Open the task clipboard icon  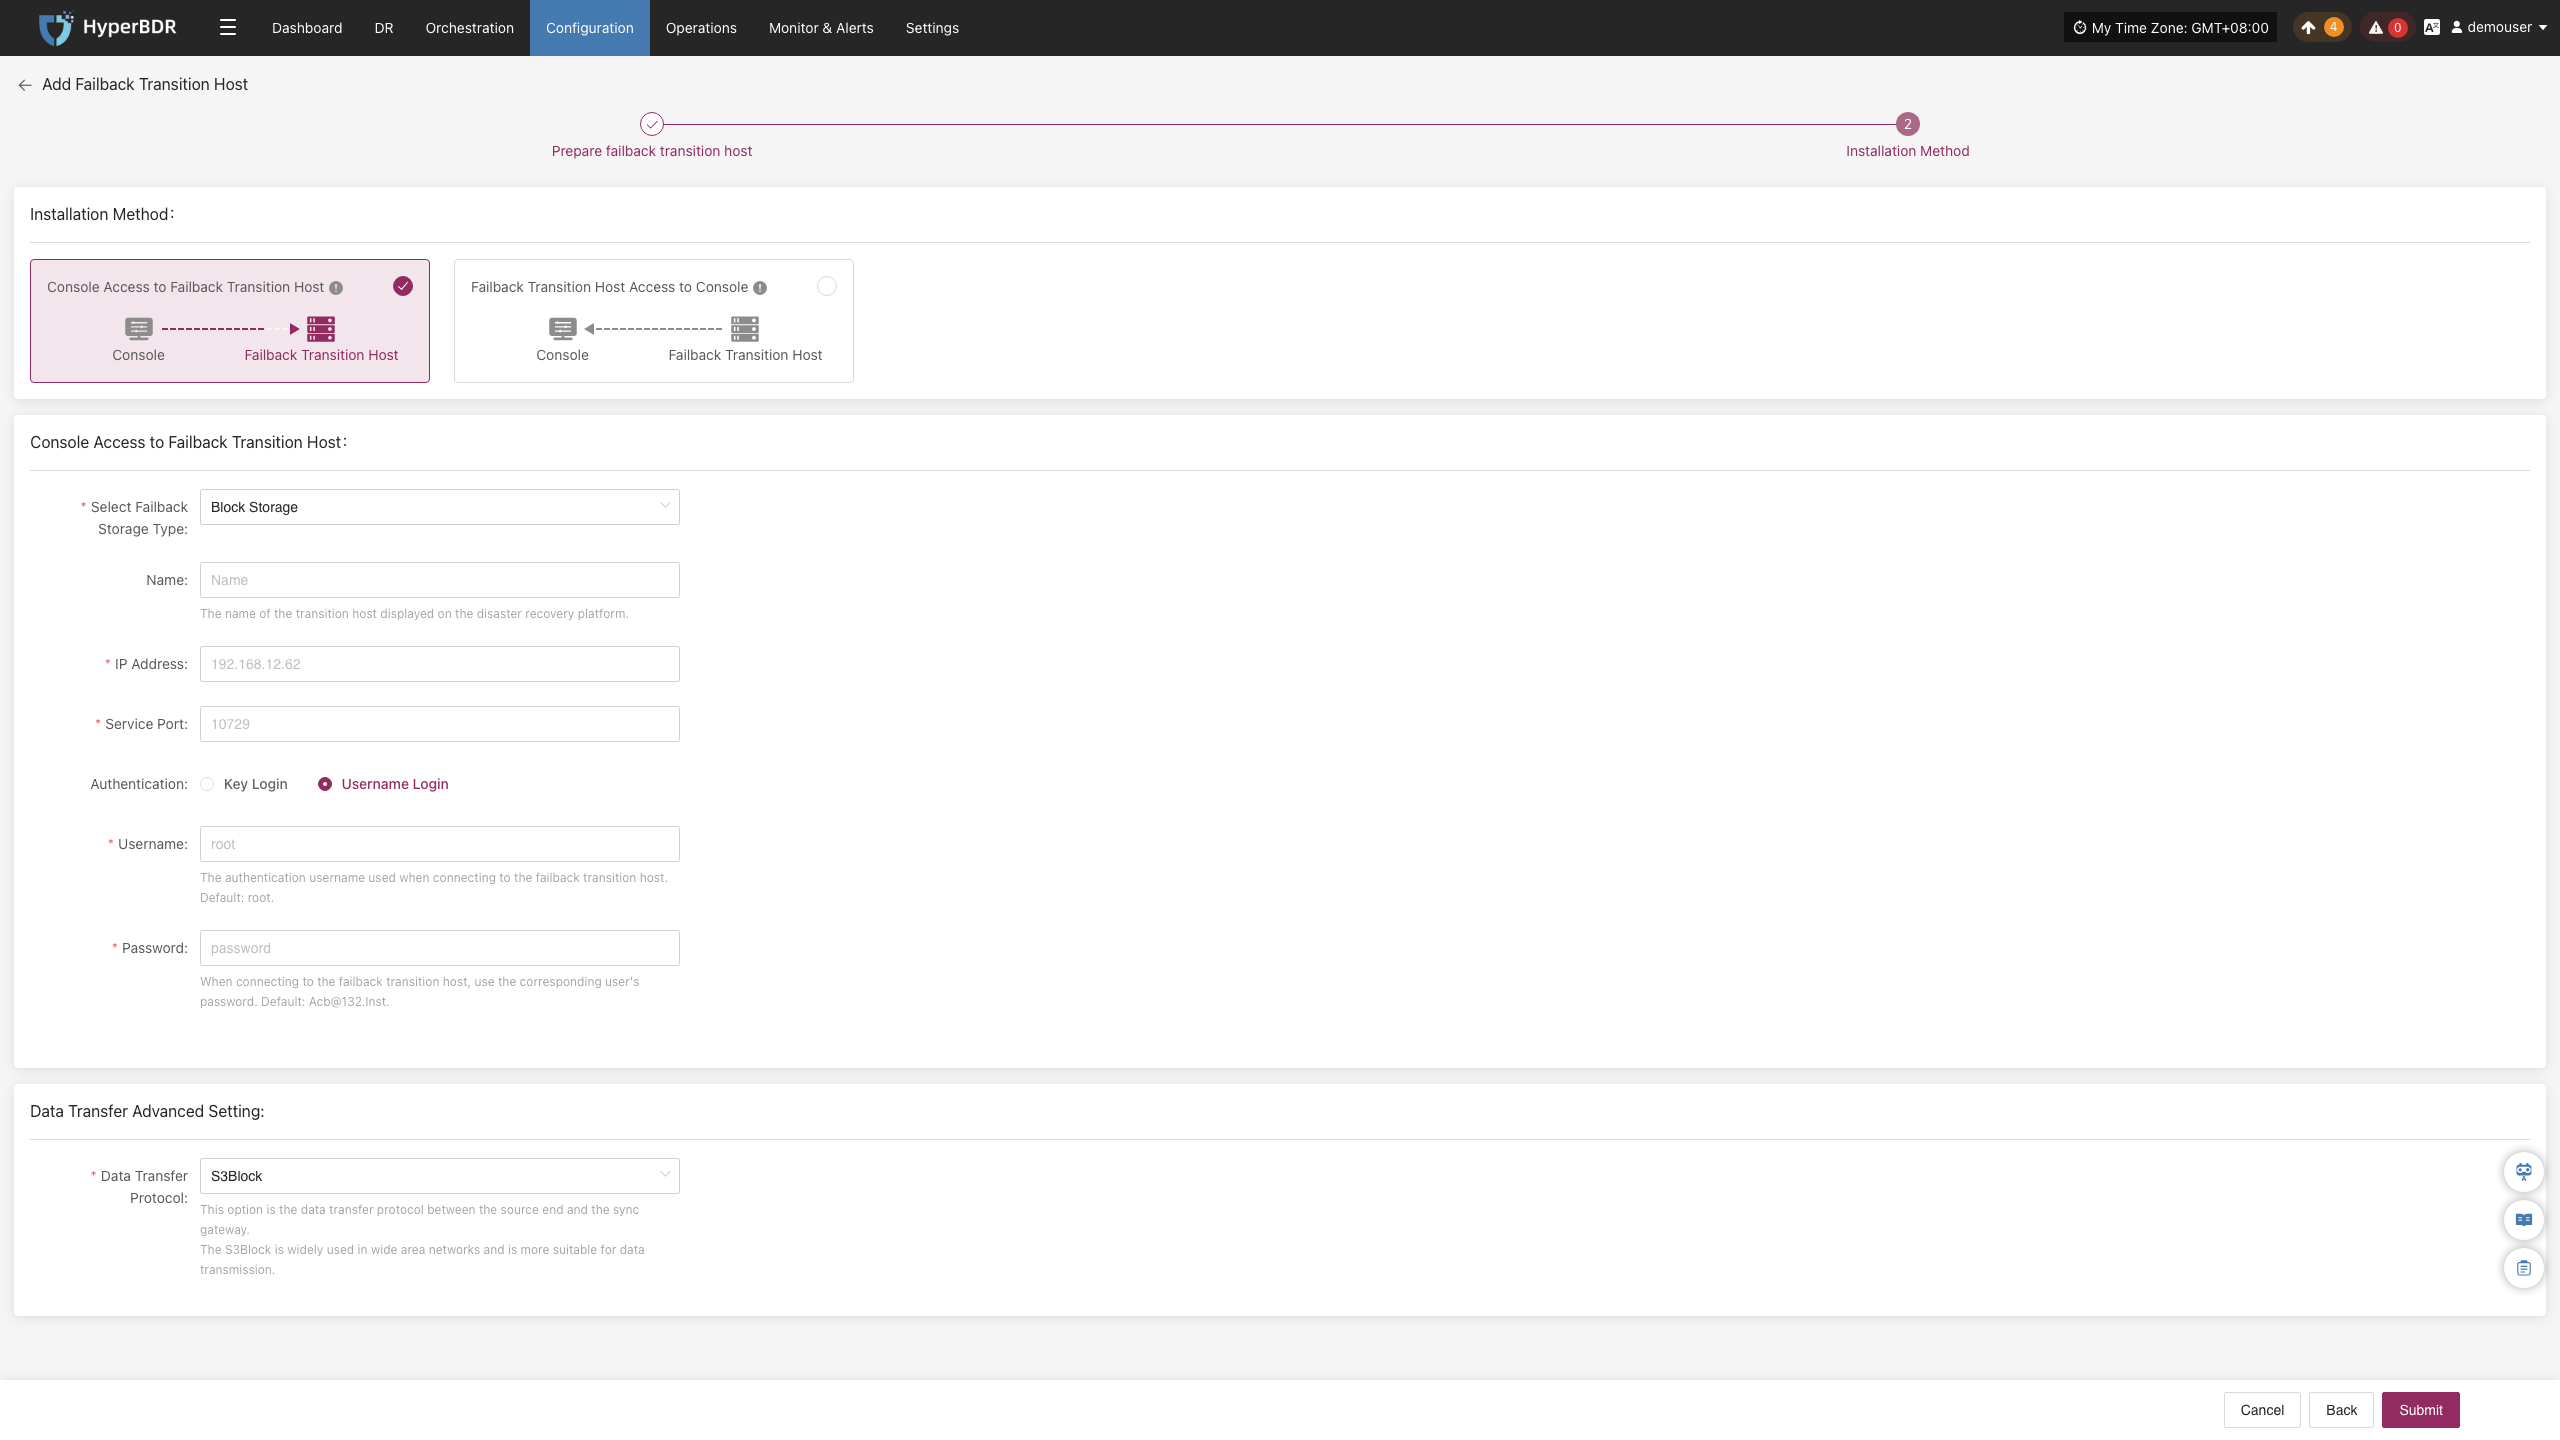click(x=2524, y=1268)
